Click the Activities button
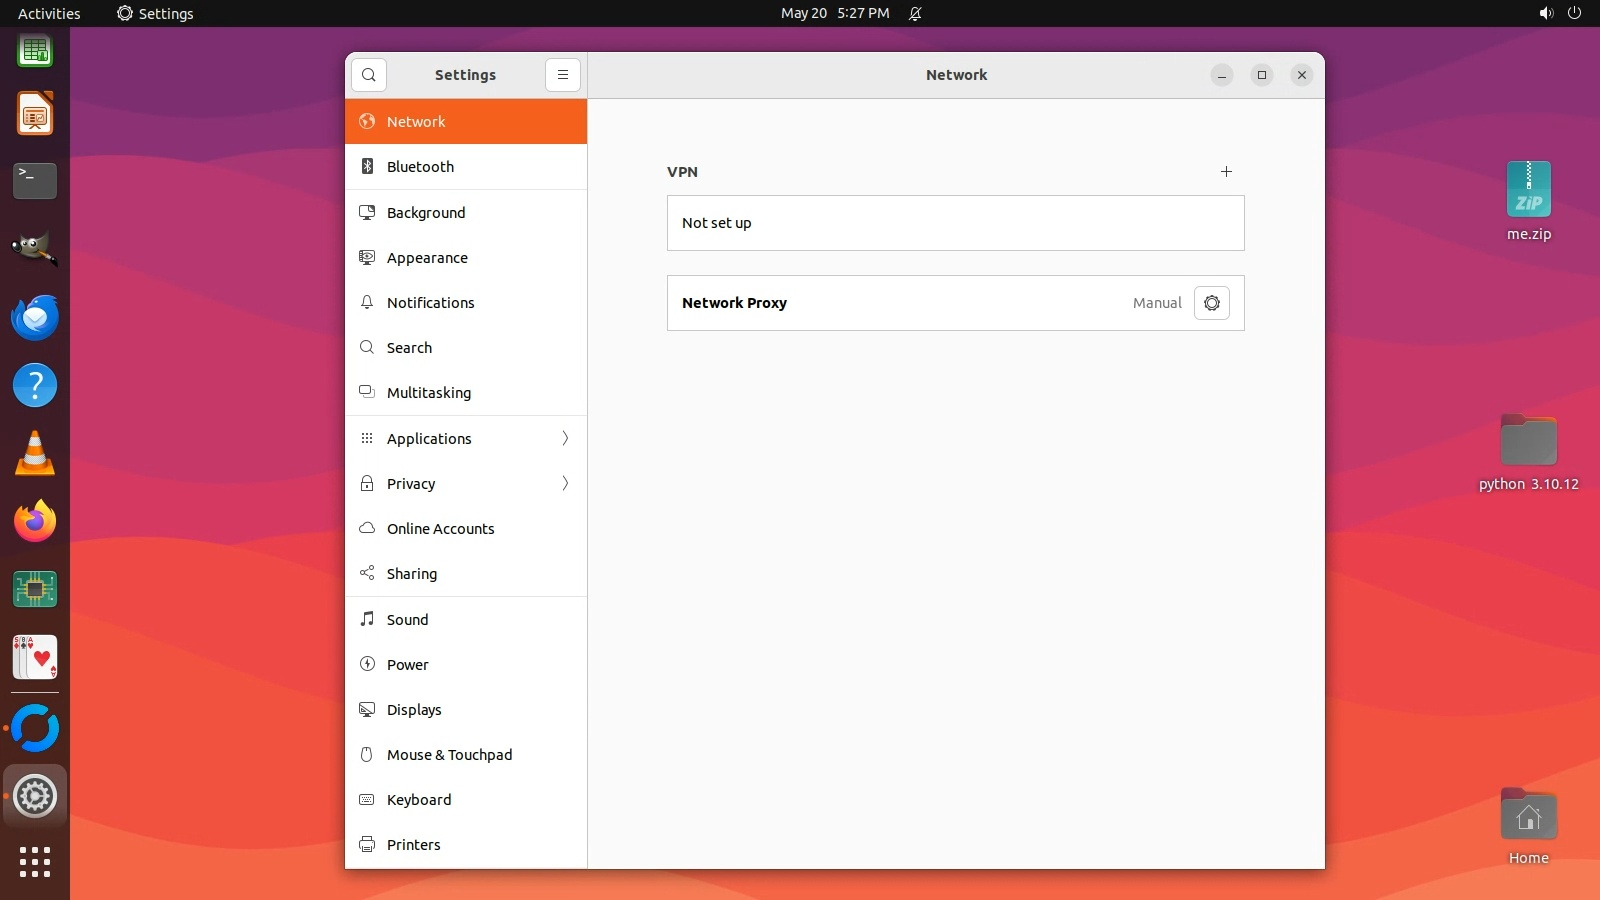 [49, 13]
